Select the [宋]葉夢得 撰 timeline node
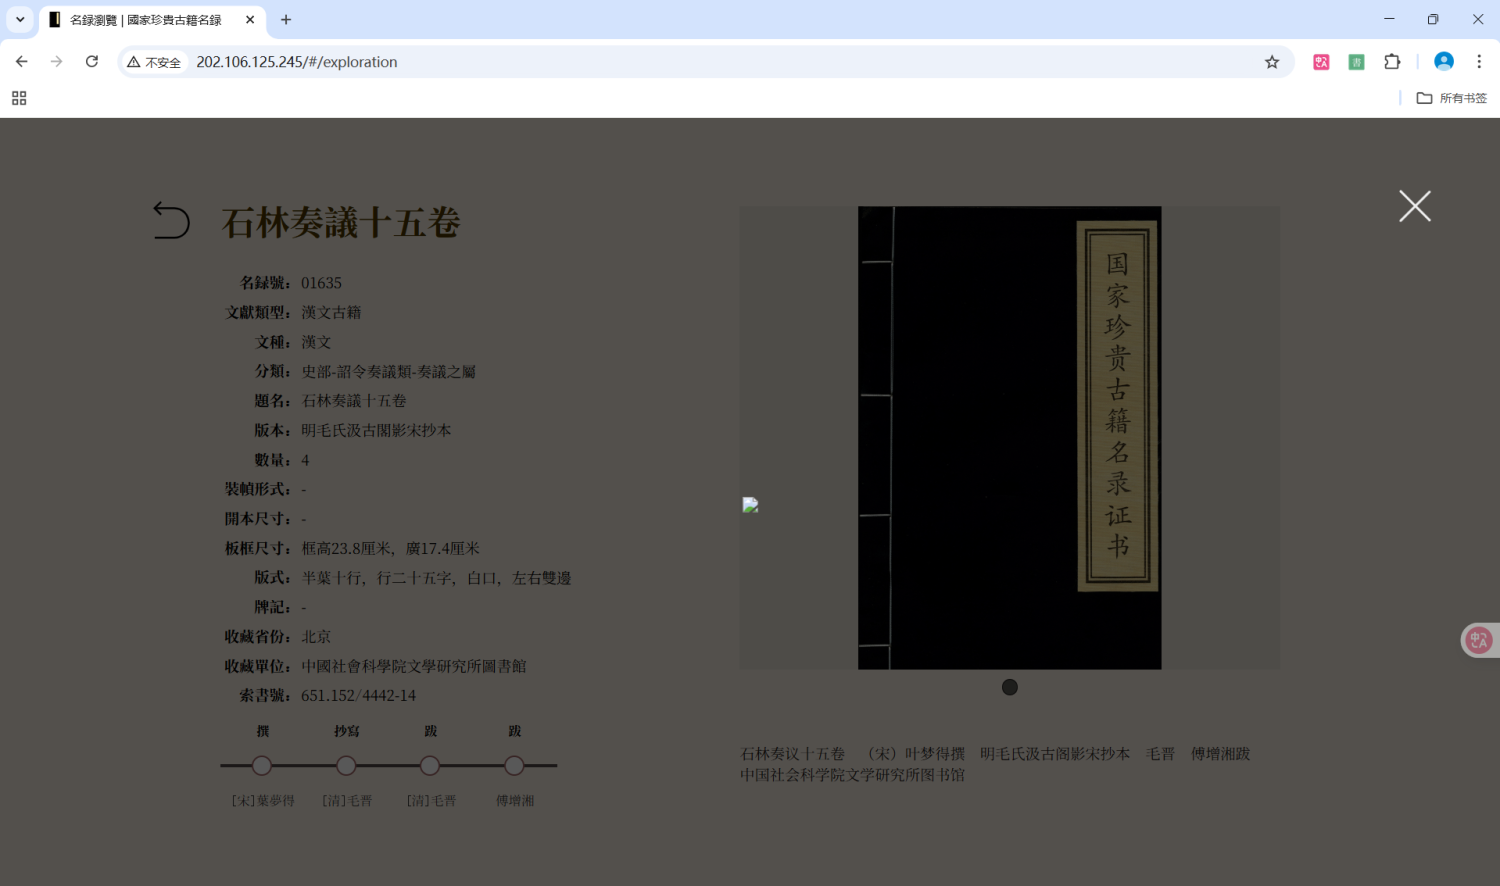Image resolution: width=1500 pixels, height=886 pixels. [x=261, y=765]
